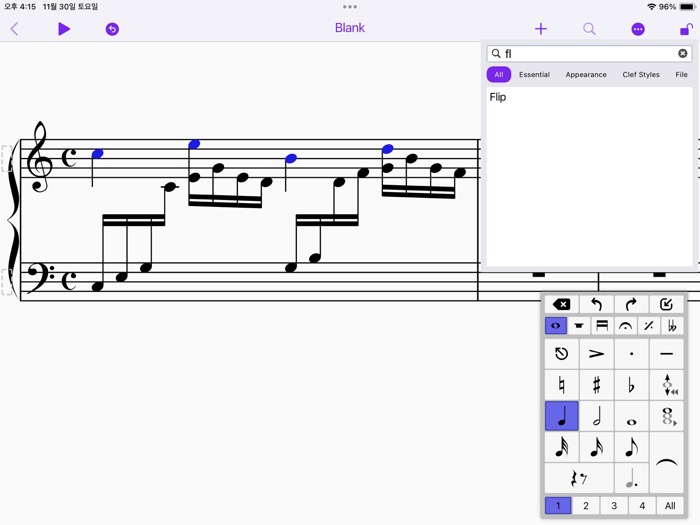700x525 pixels.
Task: Select voice 4
Action: pyautogui.click(x=642, y=506)
